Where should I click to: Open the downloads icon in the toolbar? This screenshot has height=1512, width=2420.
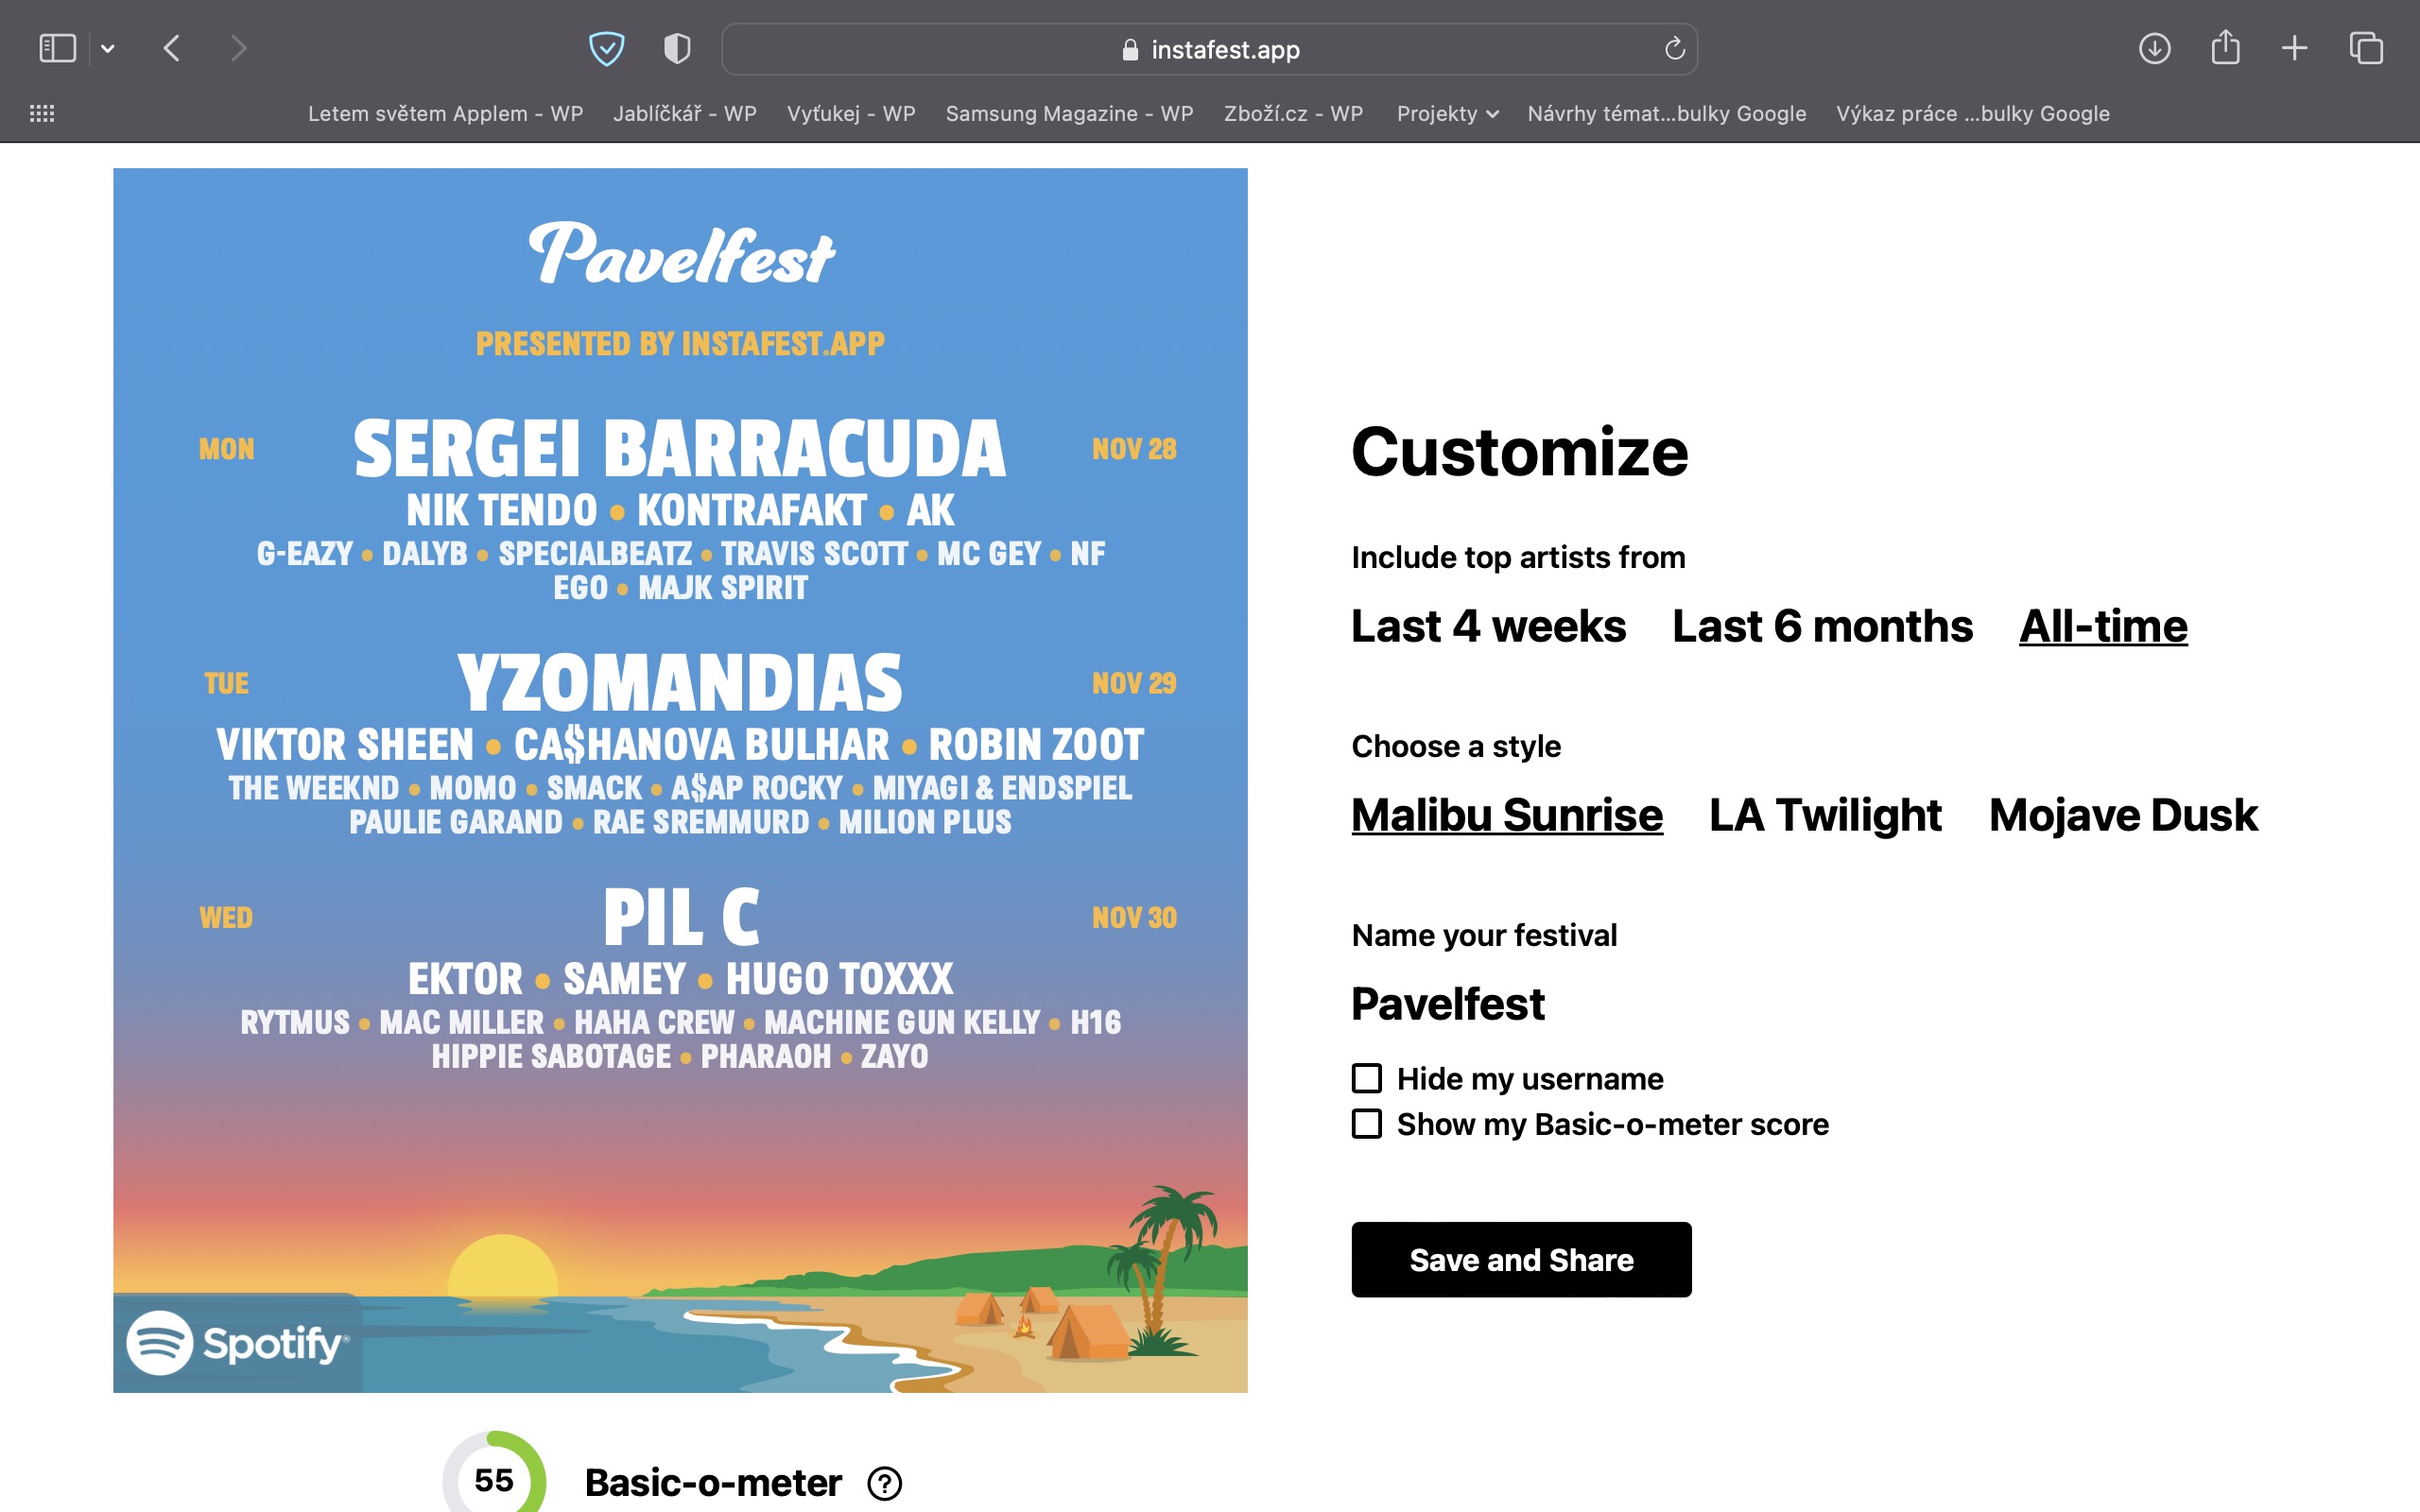[2154, 48]
